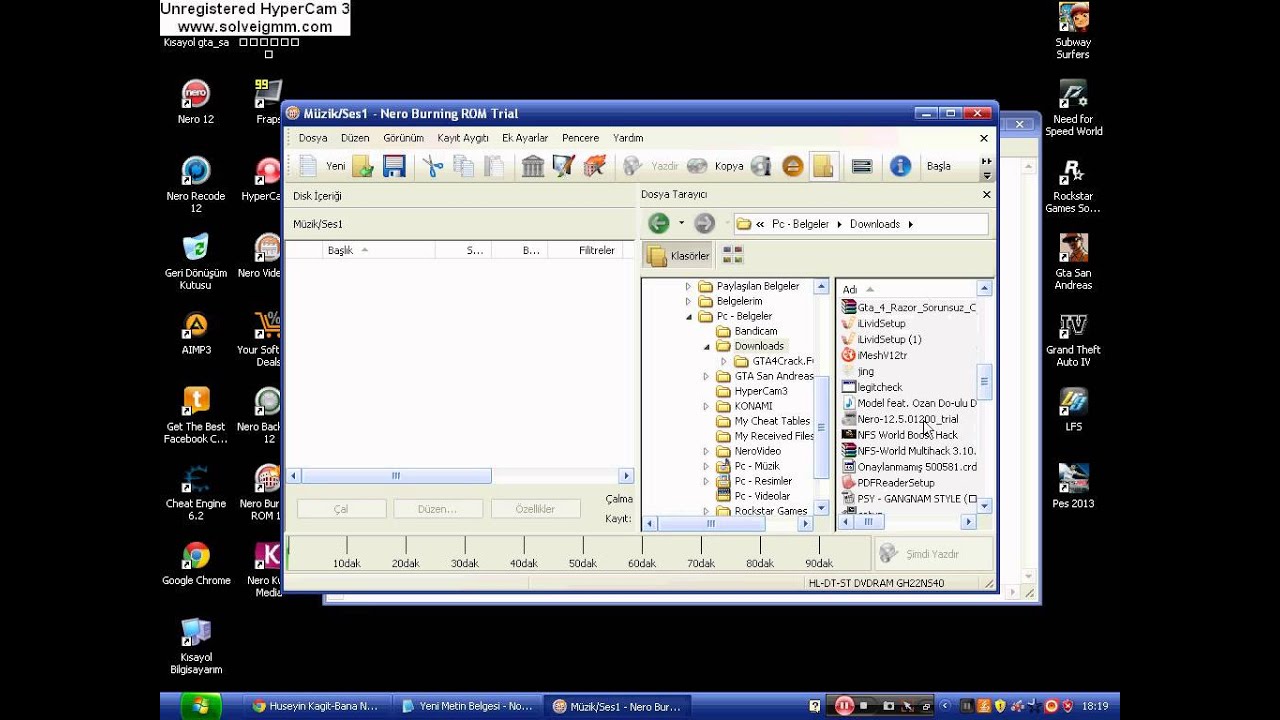Image resolution: width=1280 pixels, height=720 pixels.
Task: Select the AIMP3 desktop icon
Action: (x=196, y=334)
